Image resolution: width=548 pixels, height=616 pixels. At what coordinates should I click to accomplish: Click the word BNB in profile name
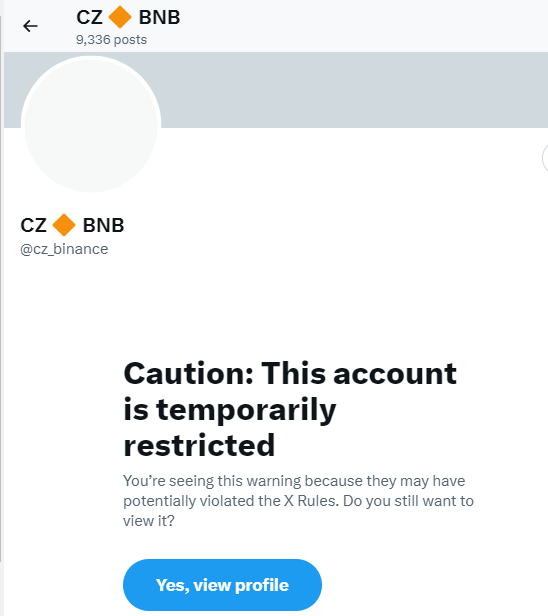[104, 226]
